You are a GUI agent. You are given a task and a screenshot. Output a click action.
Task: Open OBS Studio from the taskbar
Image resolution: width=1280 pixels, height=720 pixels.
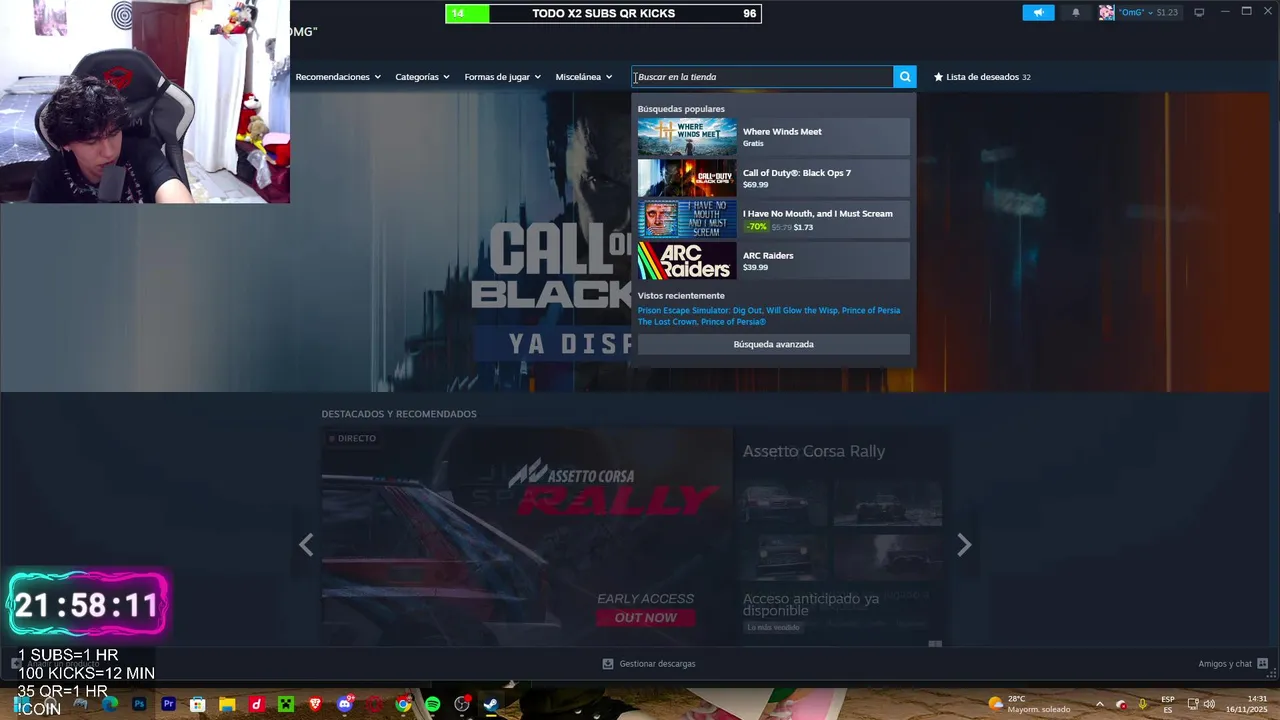click(462, 704)
